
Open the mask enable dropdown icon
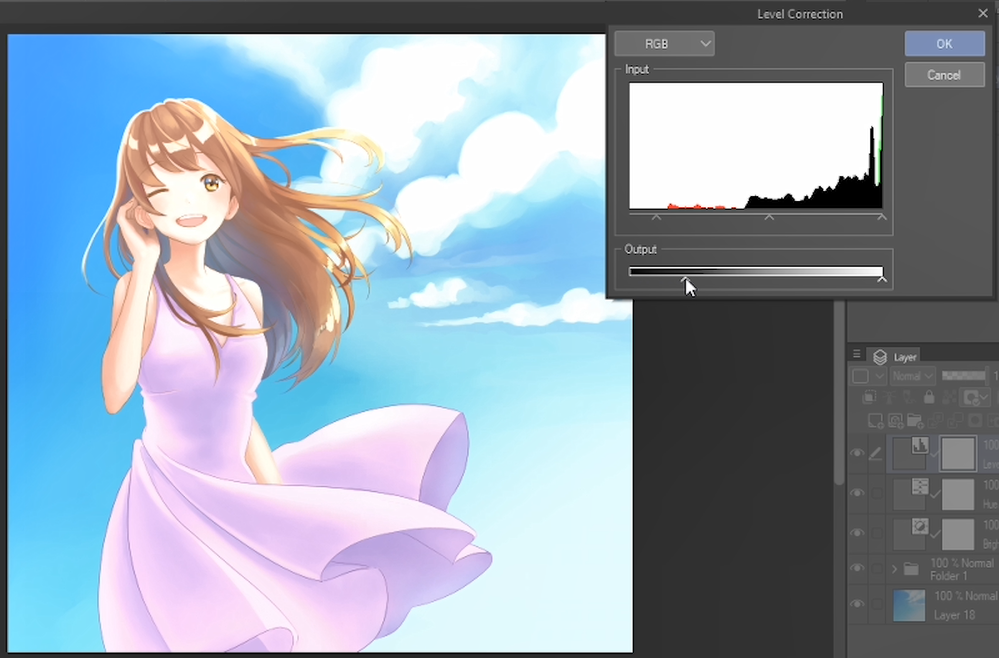pos(974,398)
